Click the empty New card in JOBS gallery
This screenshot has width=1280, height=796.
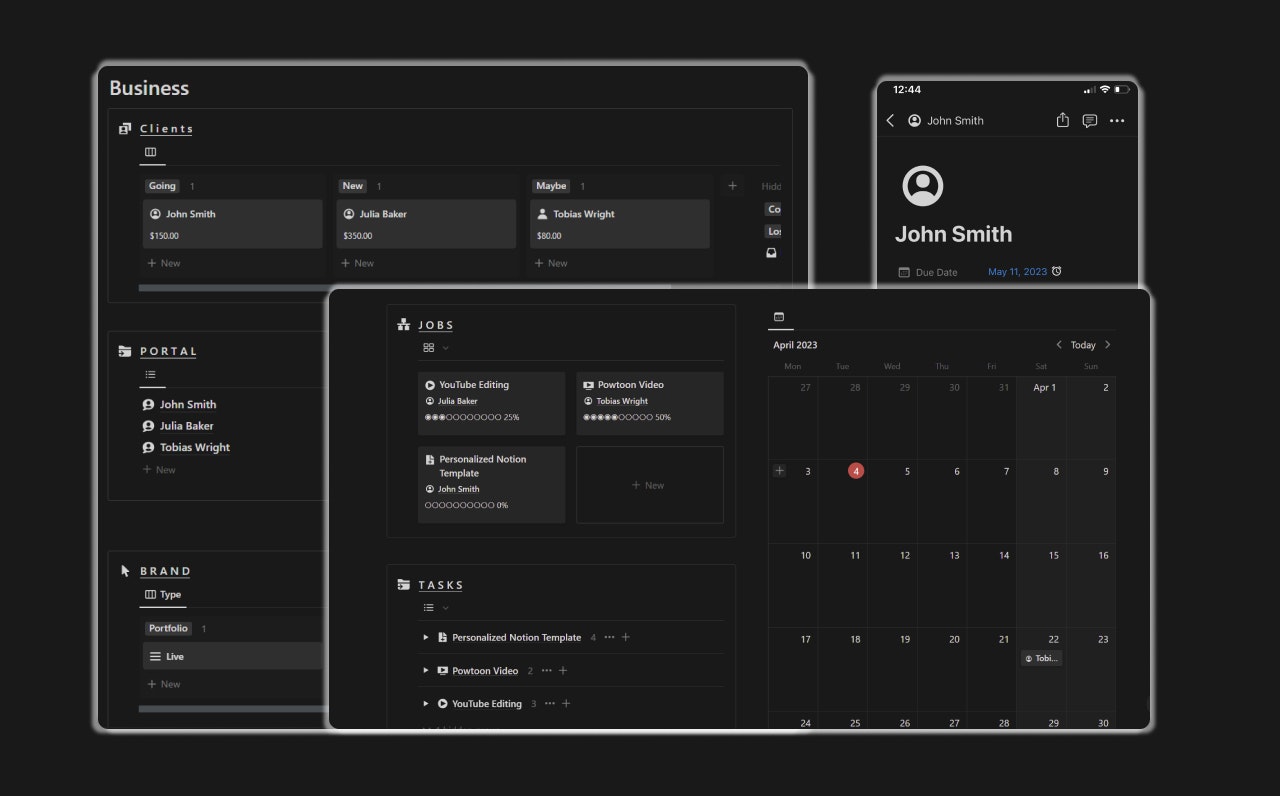[x=650, y=485]
